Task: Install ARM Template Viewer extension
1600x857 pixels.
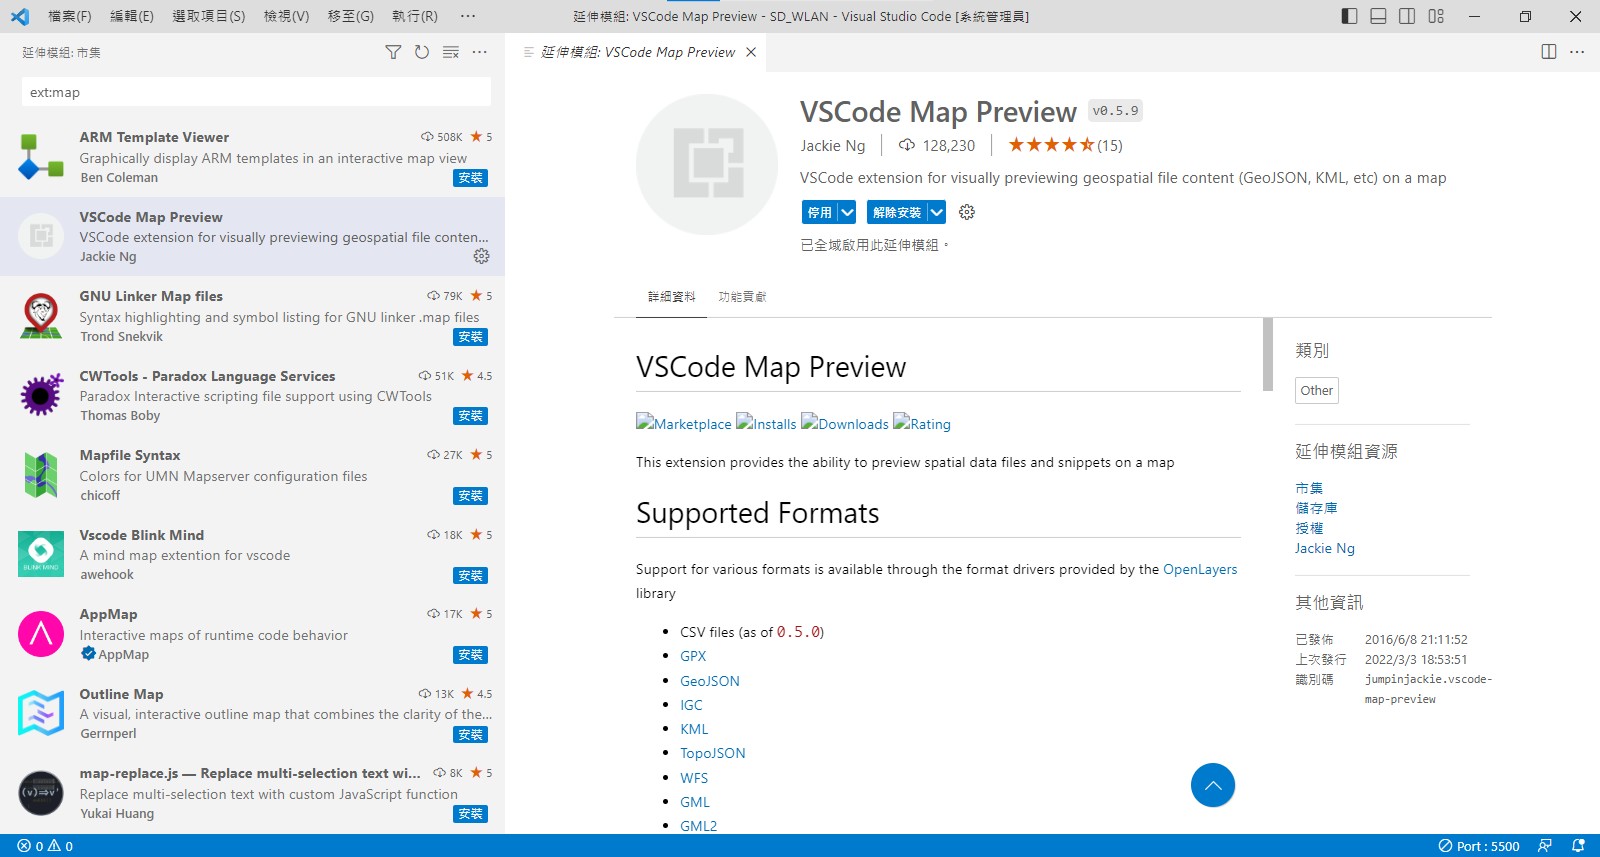Action: tap(470, 178)
